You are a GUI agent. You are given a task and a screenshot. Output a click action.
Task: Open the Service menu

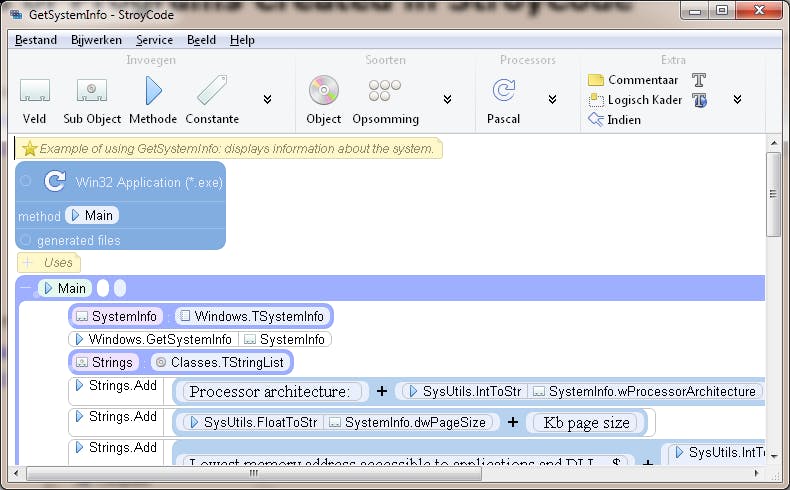point(154,40)
